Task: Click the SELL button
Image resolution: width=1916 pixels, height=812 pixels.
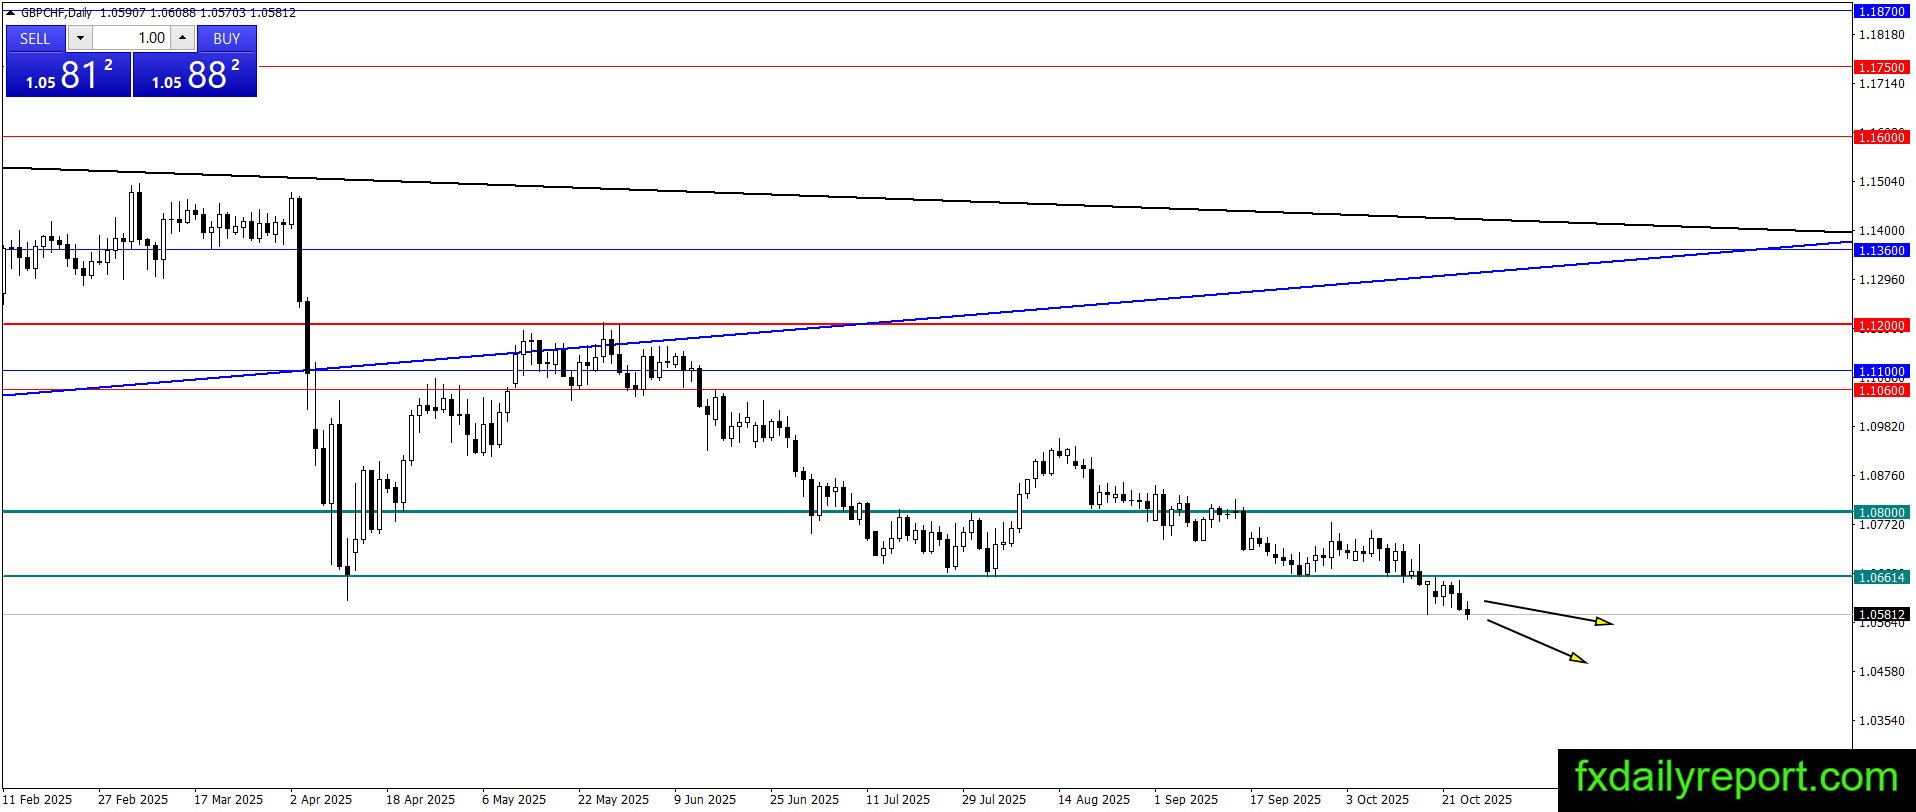Action: click(x=35, y=38)
